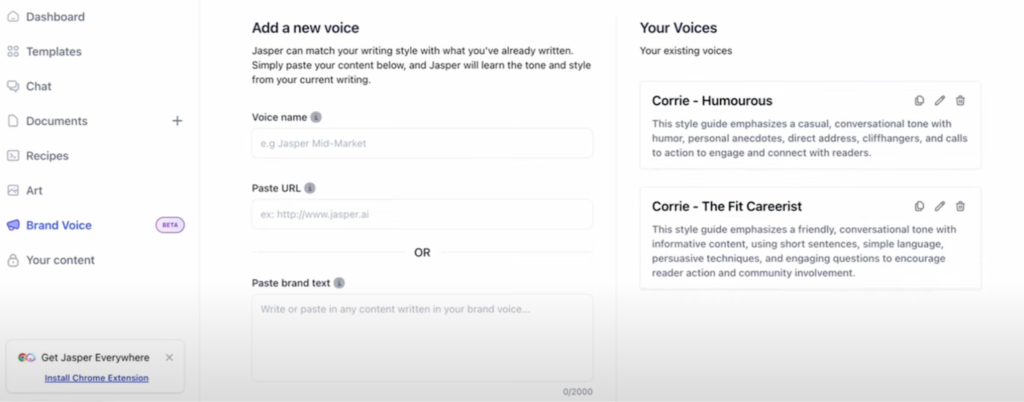Dismiss the Get Jasper Everywhere banner
Screen dimensions: 1024x402
169,357
